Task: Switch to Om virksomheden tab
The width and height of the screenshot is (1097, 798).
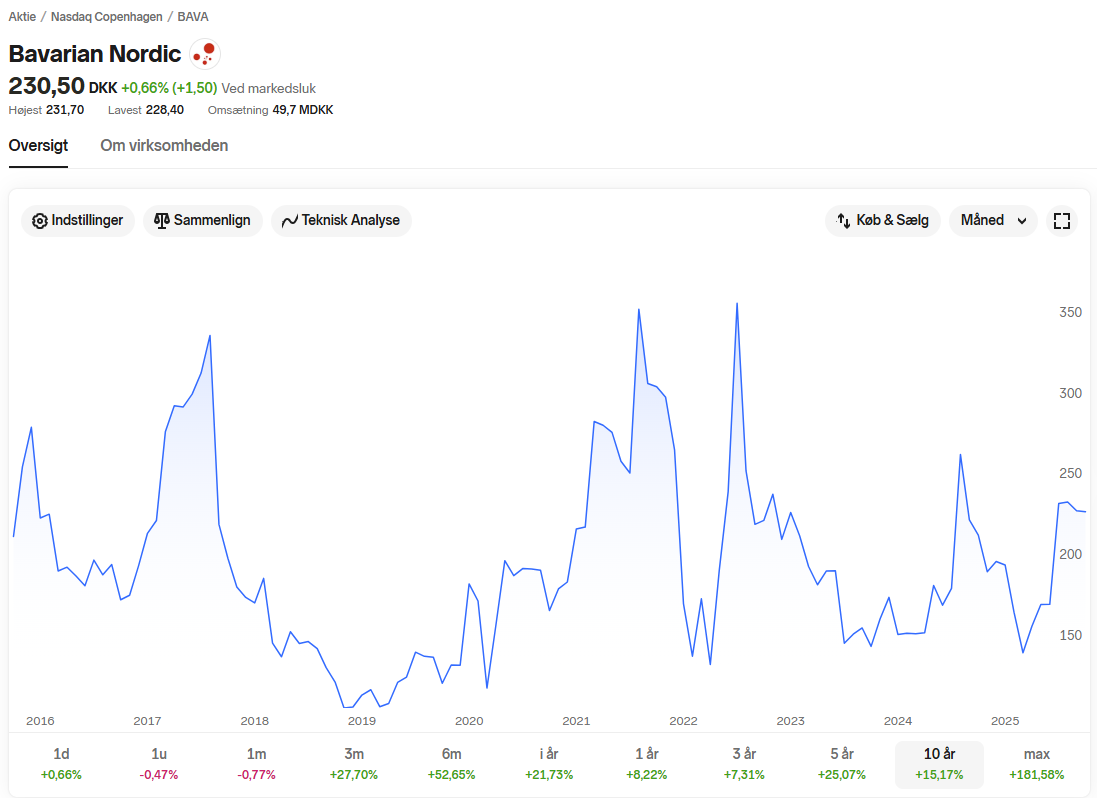Action: (x=164, y=145)
